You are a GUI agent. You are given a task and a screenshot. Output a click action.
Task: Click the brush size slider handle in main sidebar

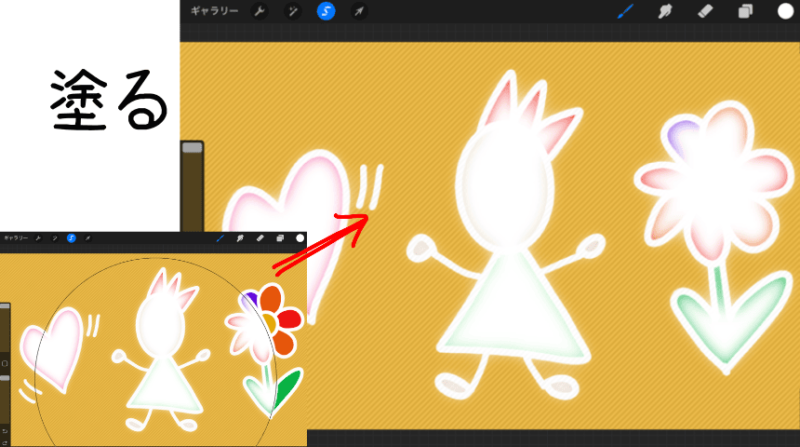click(x=192, y=147)
